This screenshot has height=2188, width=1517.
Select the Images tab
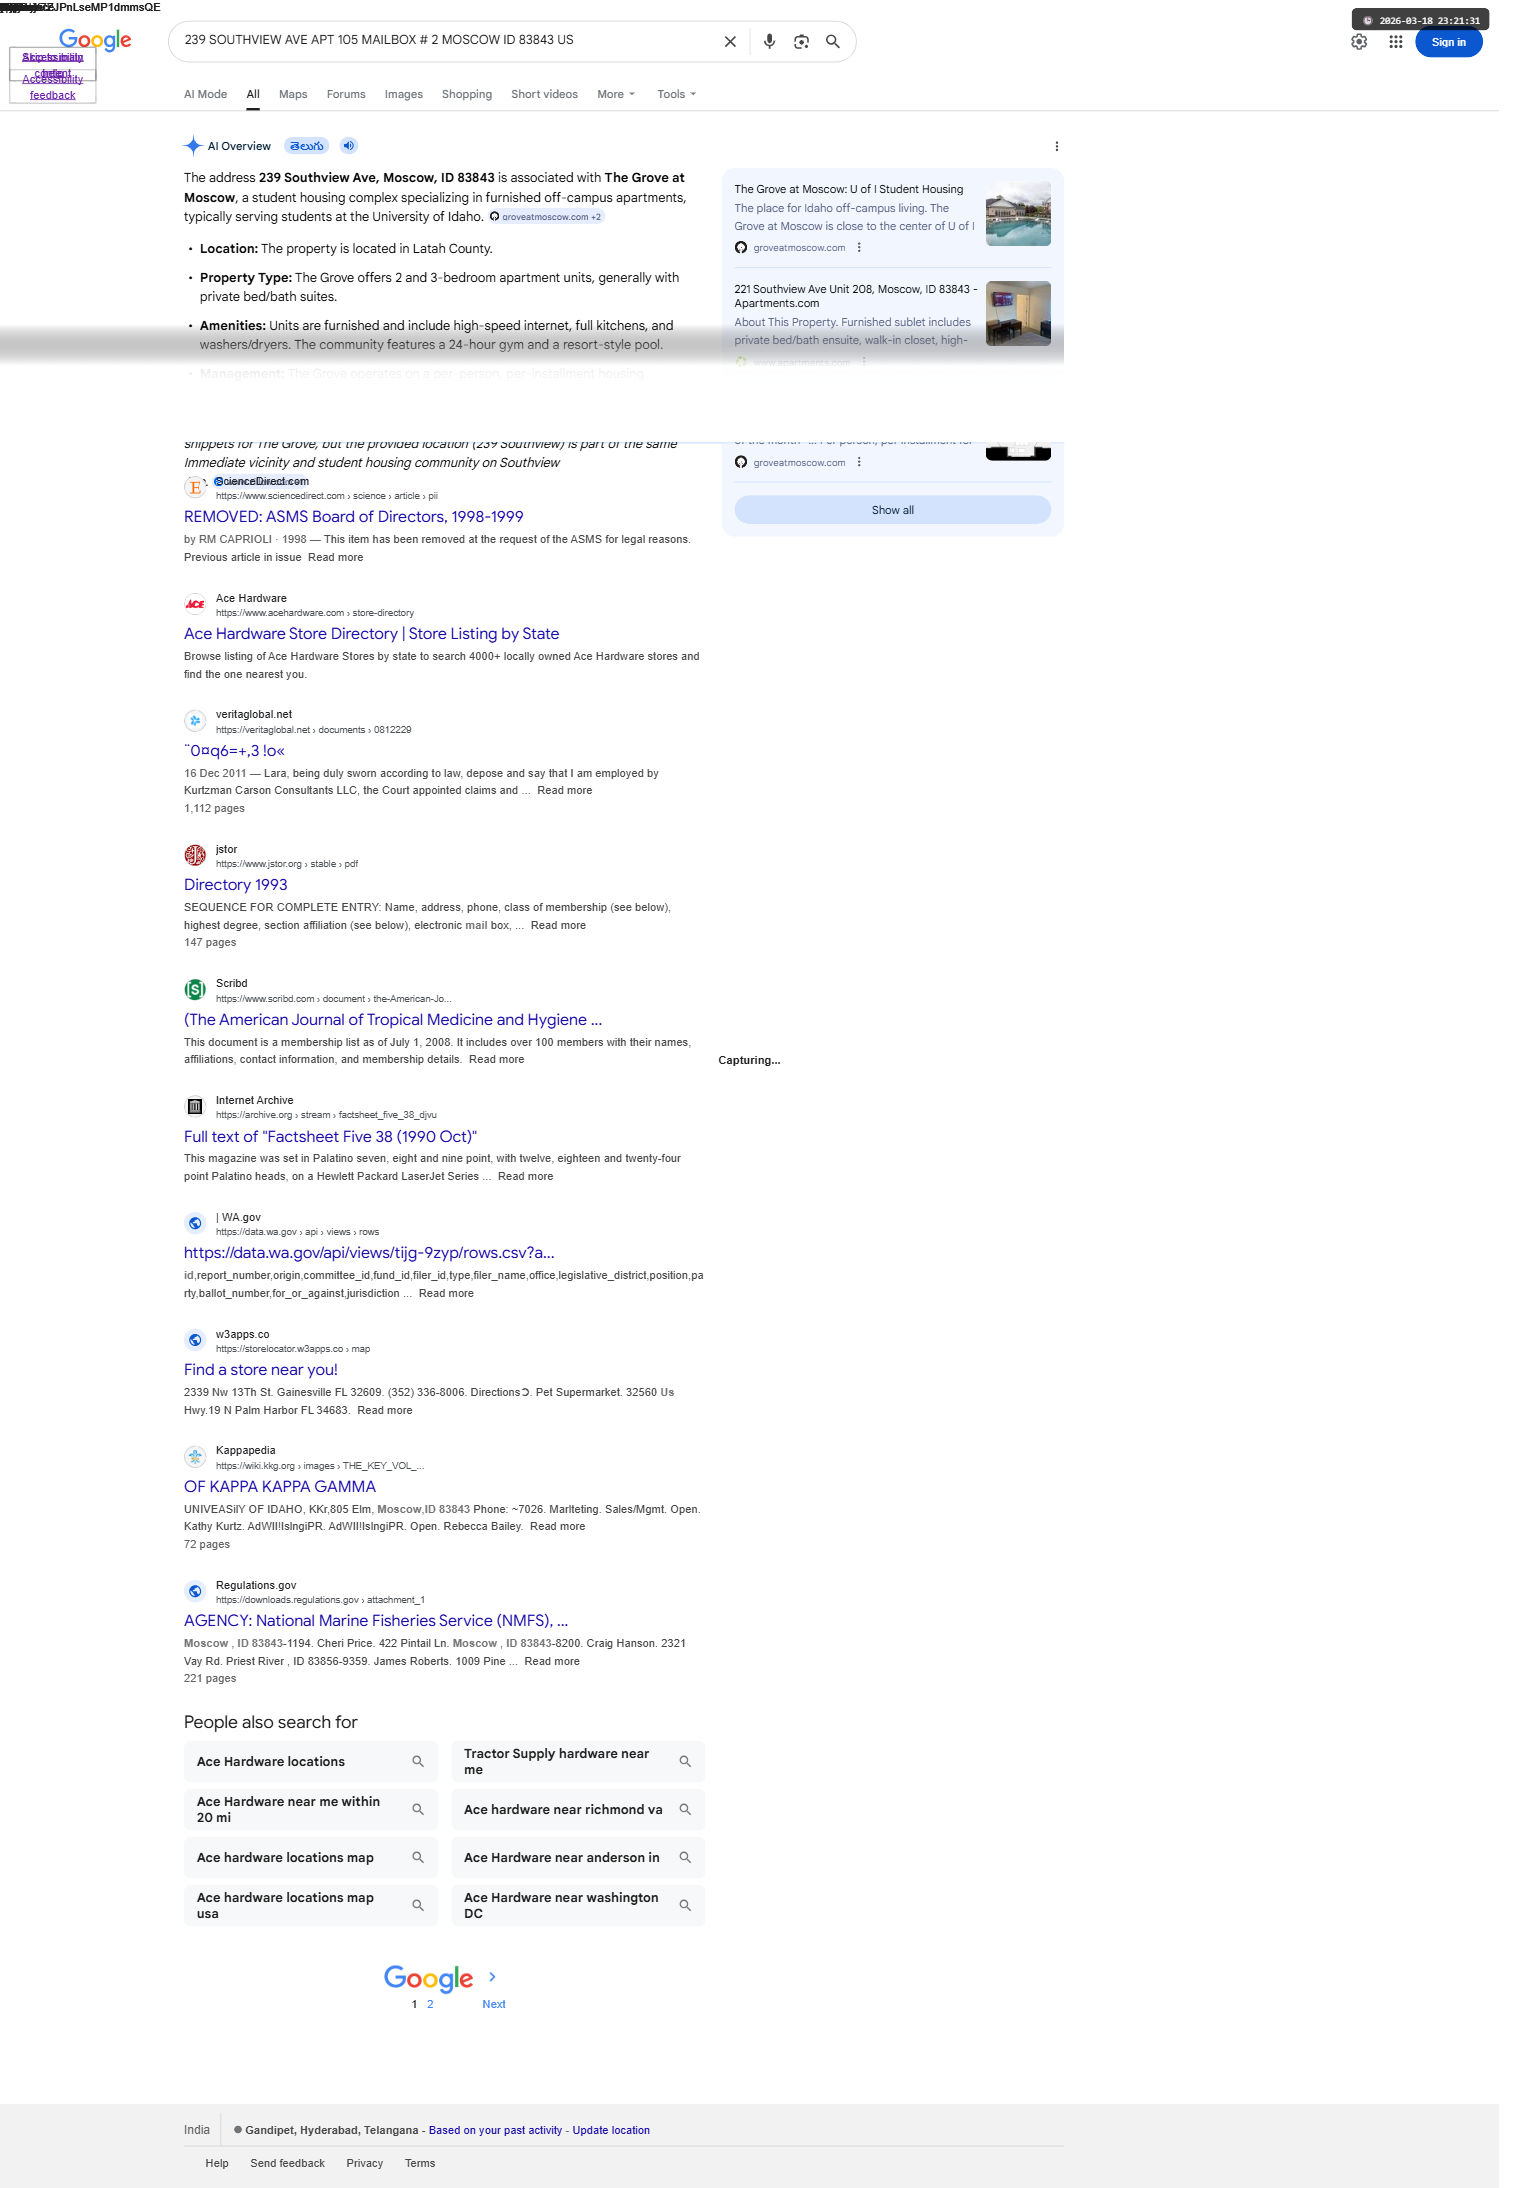404,94
